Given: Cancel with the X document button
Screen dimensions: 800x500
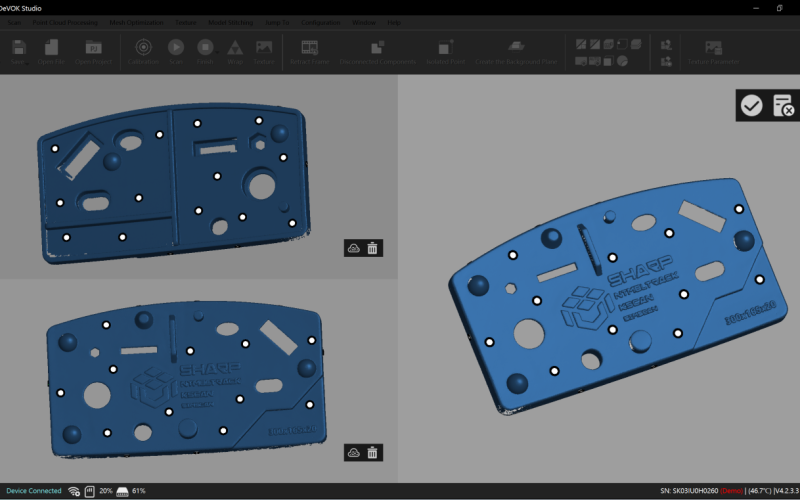Looking at the screenshot, I should pyautogui.click(x=782, y=105).
